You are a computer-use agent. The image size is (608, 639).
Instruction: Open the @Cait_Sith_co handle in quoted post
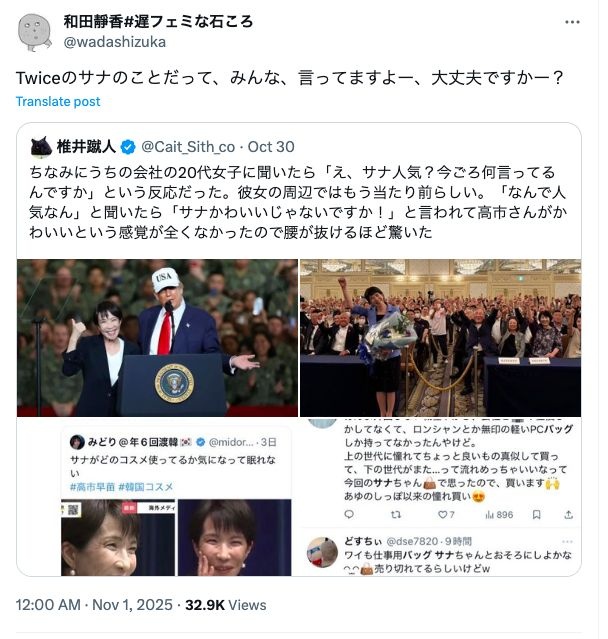coord(188,147)
